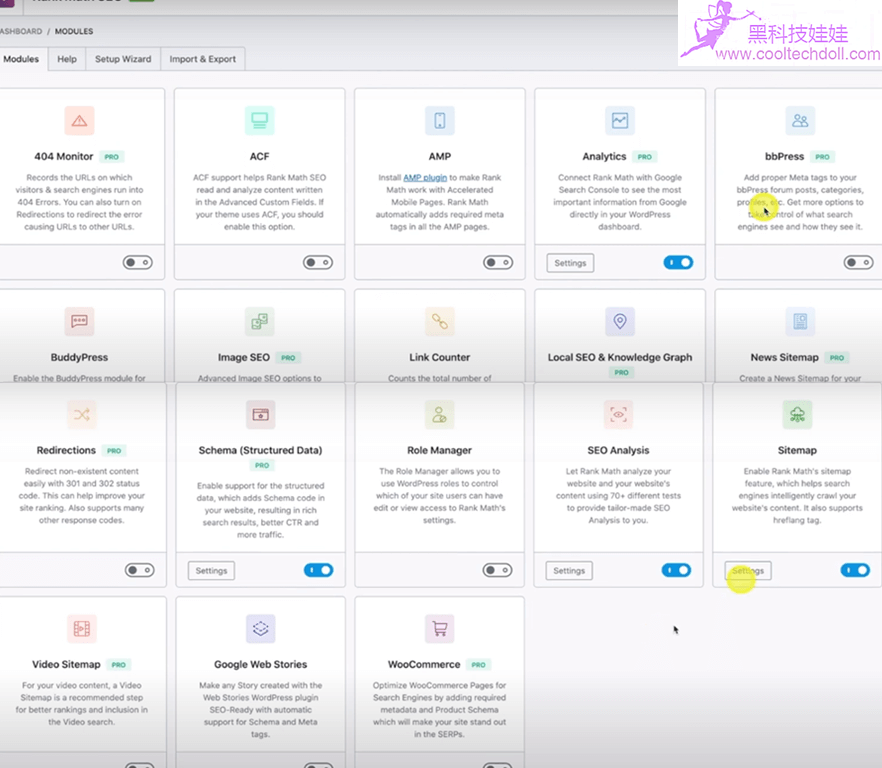Open Sitemap module Settings button
Screen dimensions: 882x768
[x=748, y=571]
